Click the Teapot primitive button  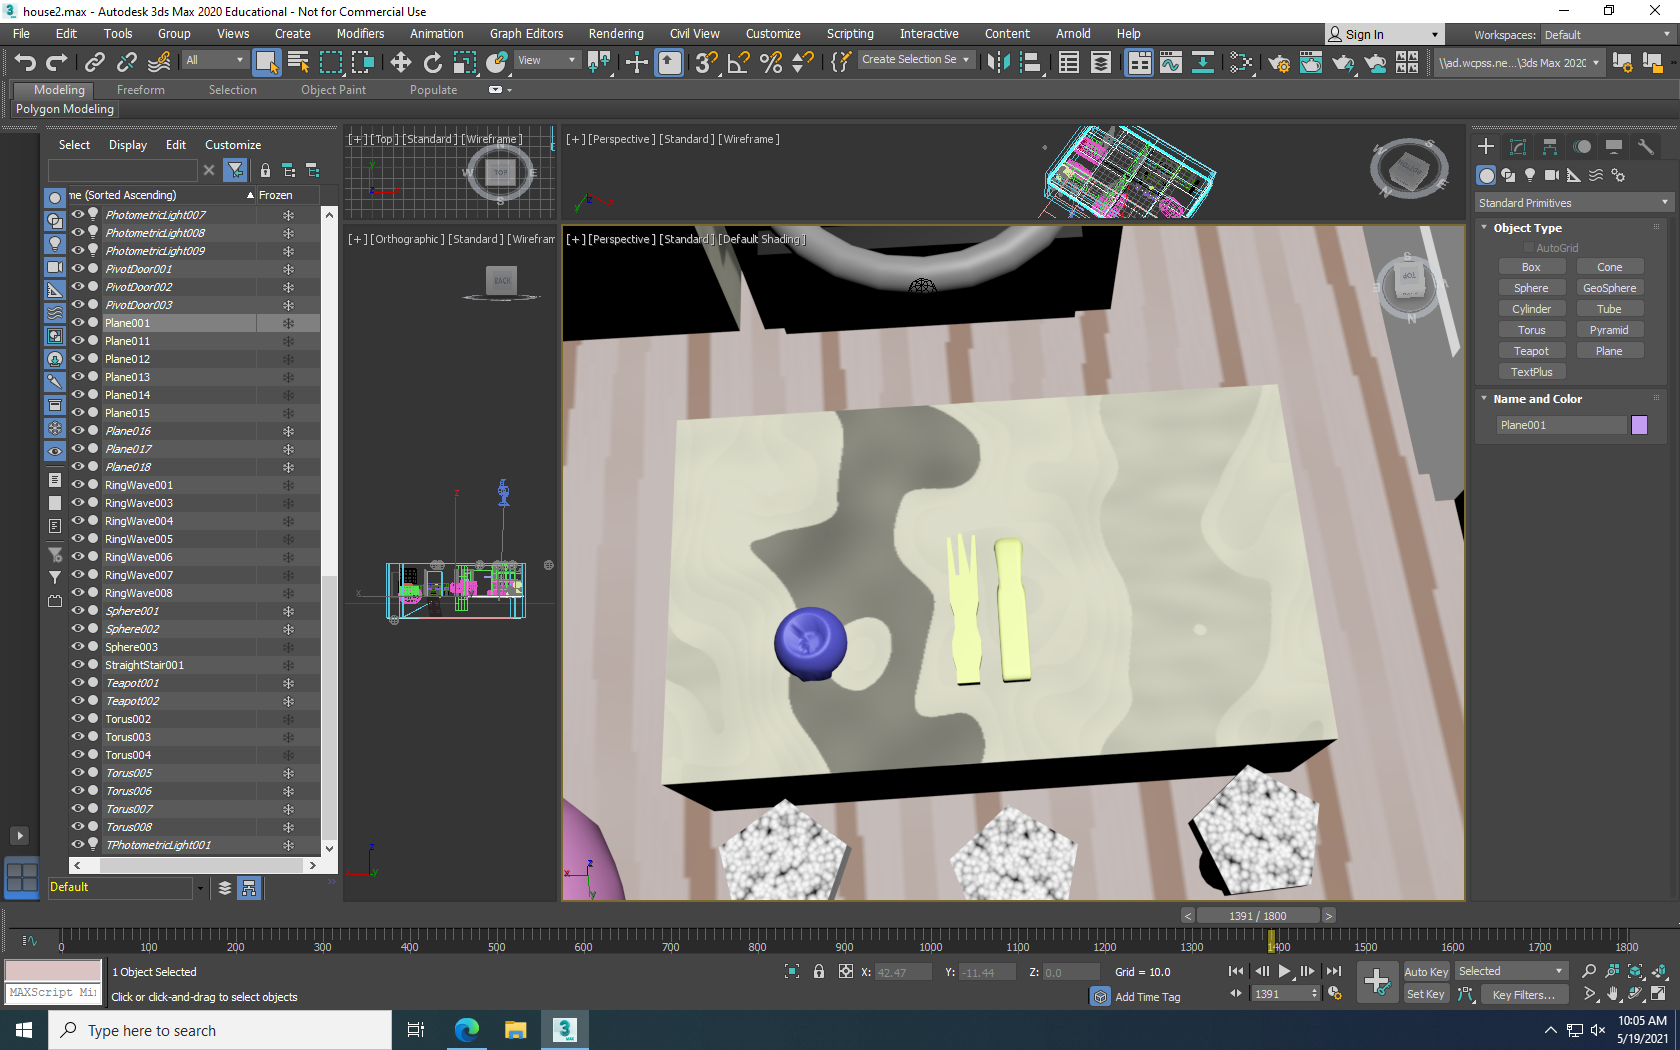click(x=1531, y=351)
